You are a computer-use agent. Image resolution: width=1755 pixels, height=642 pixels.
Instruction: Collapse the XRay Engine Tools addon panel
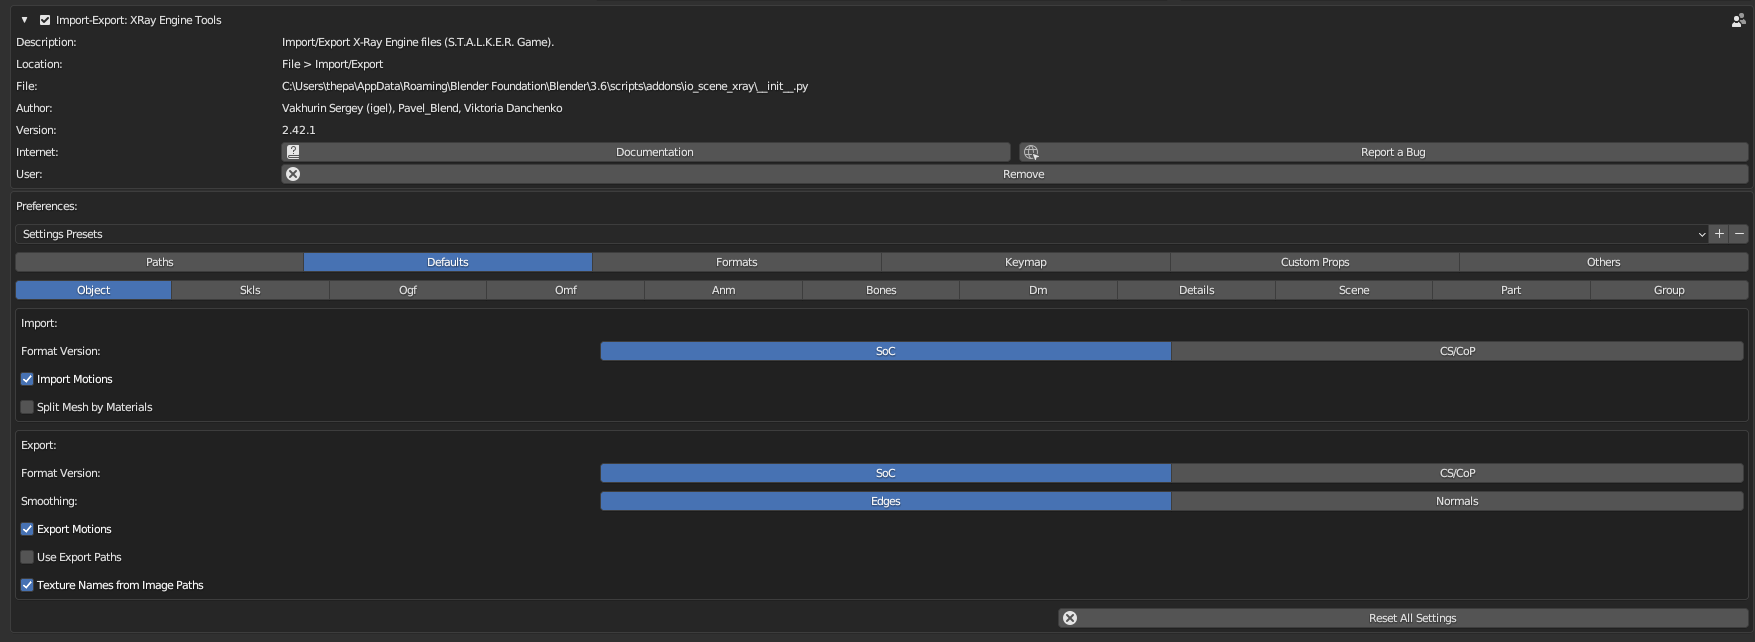coord(24,20)
